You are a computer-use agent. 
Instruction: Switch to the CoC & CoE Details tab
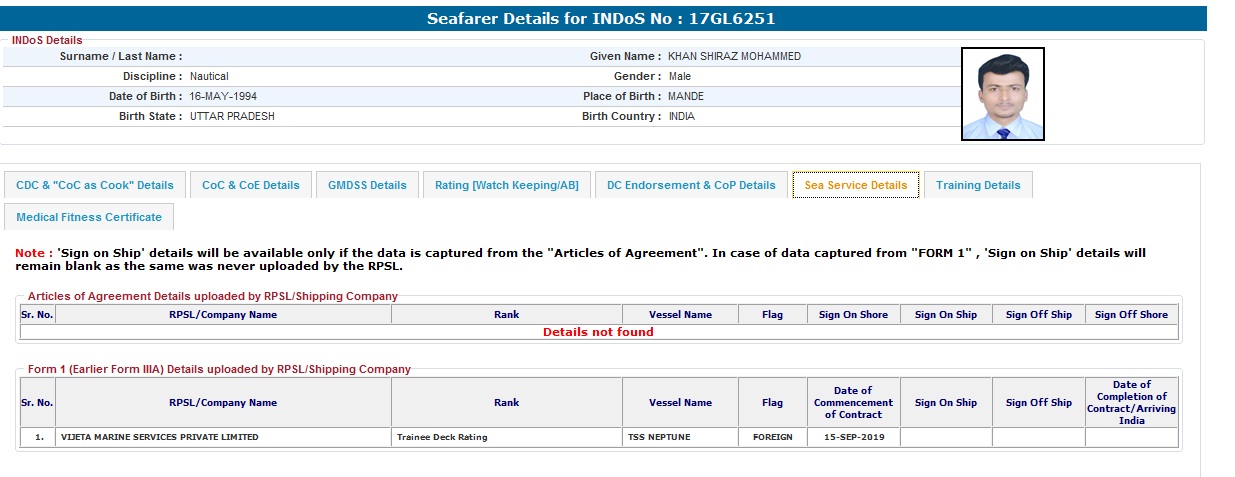[250, 185]
